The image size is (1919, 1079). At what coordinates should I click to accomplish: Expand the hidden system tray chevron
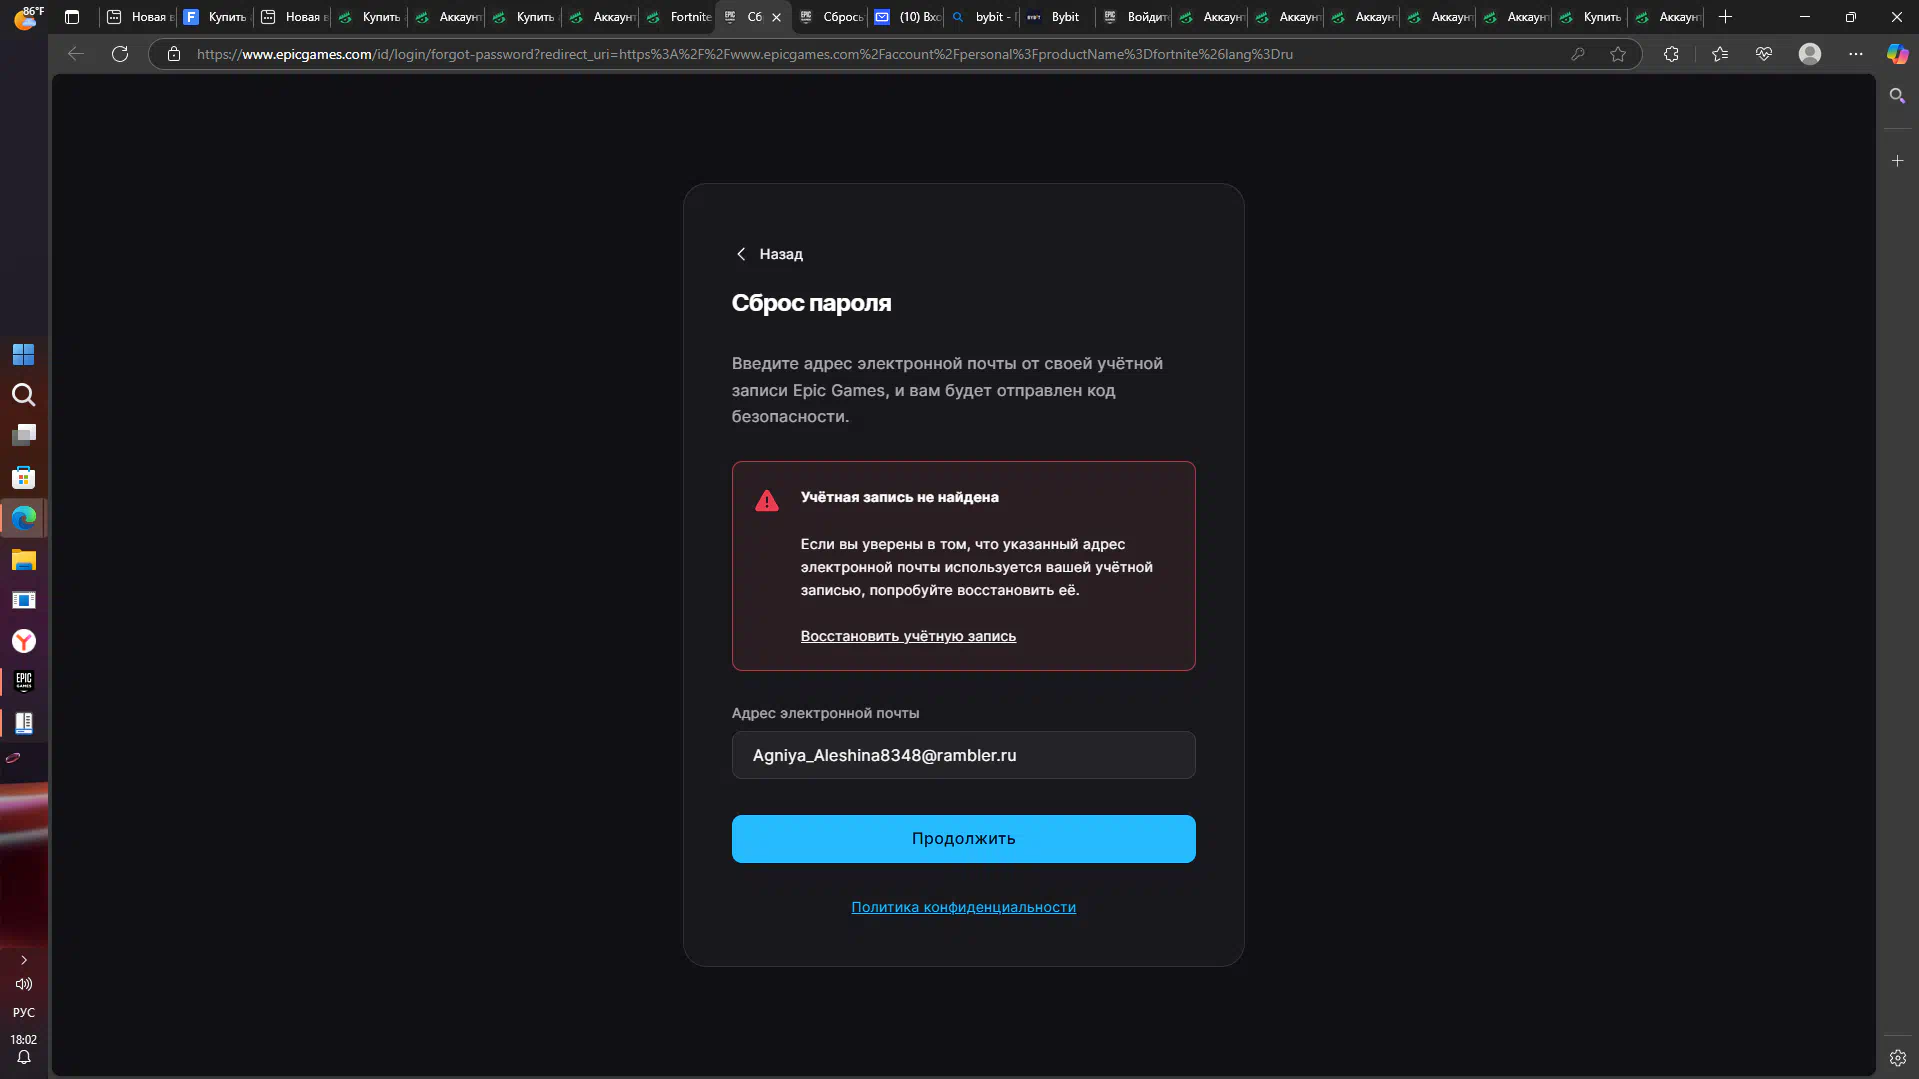[x=23, y=960]
